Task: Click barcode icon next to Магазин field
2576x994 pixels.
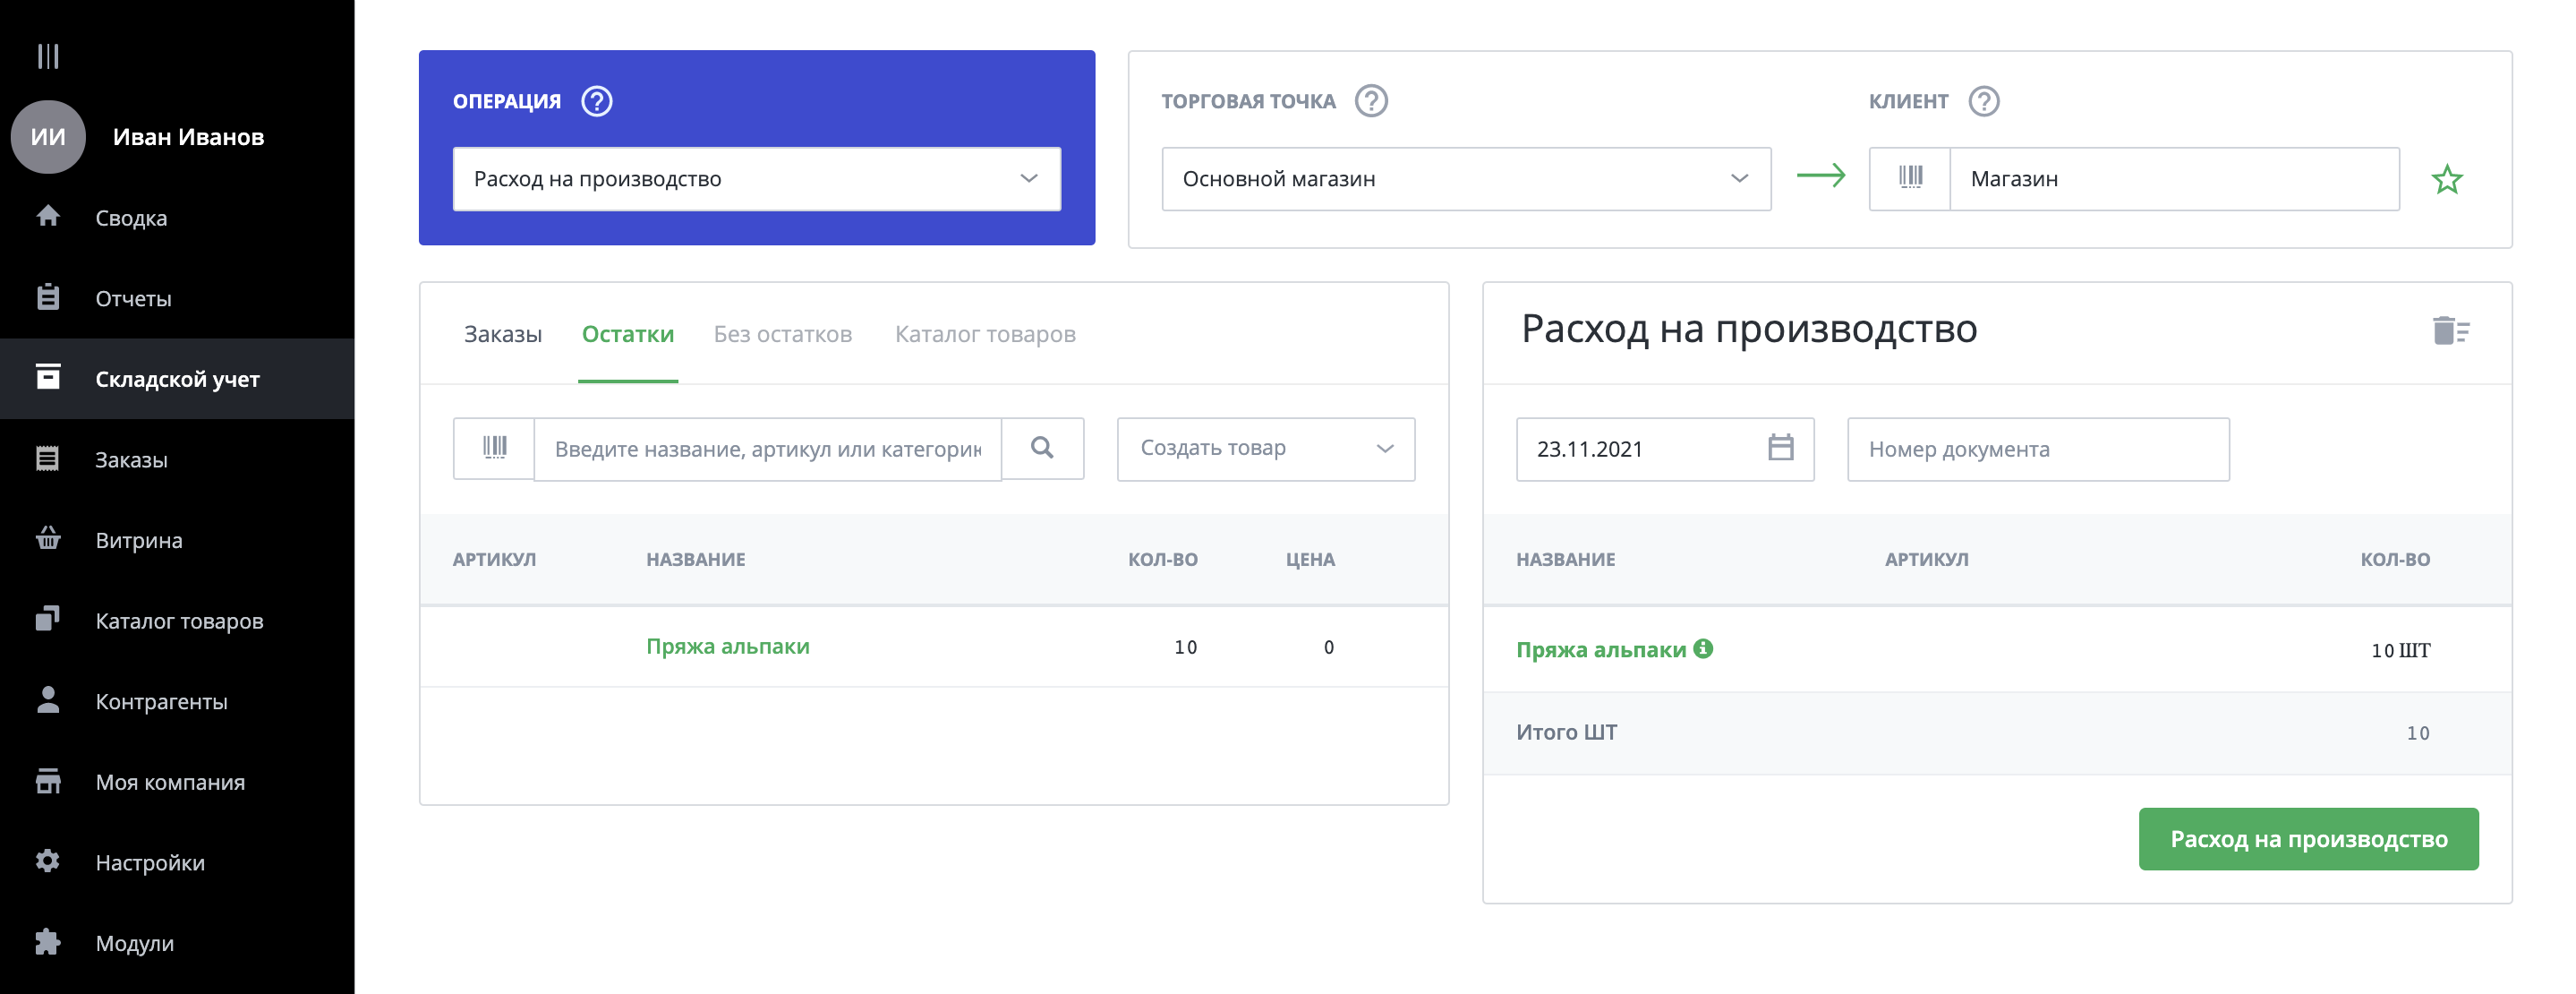Action: click(1909, 179)
